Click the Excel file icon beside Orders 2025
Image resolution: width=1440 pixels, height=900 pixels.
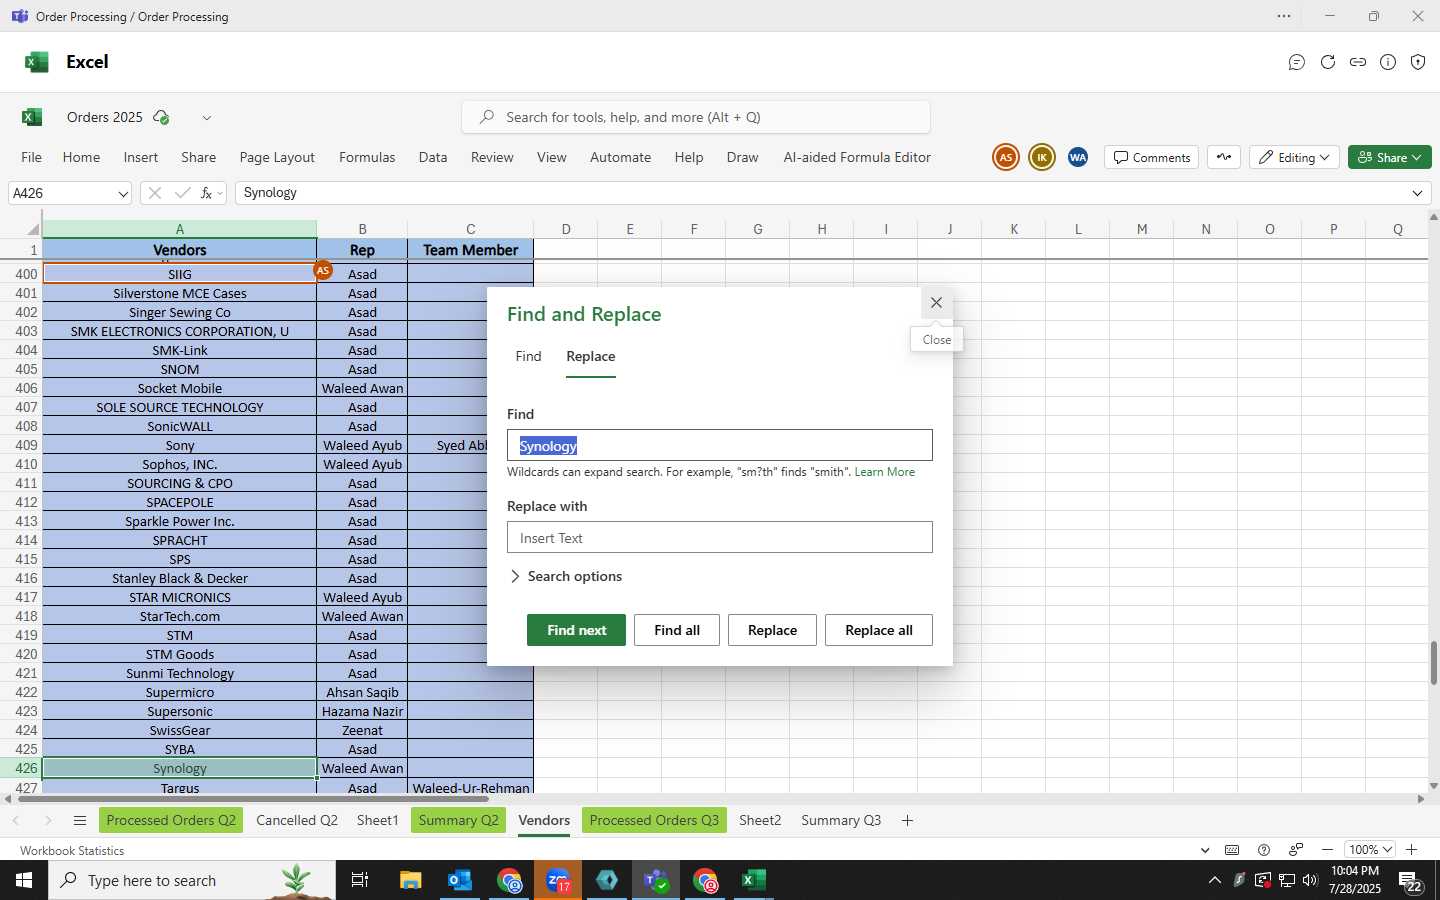tap(32, 117)
